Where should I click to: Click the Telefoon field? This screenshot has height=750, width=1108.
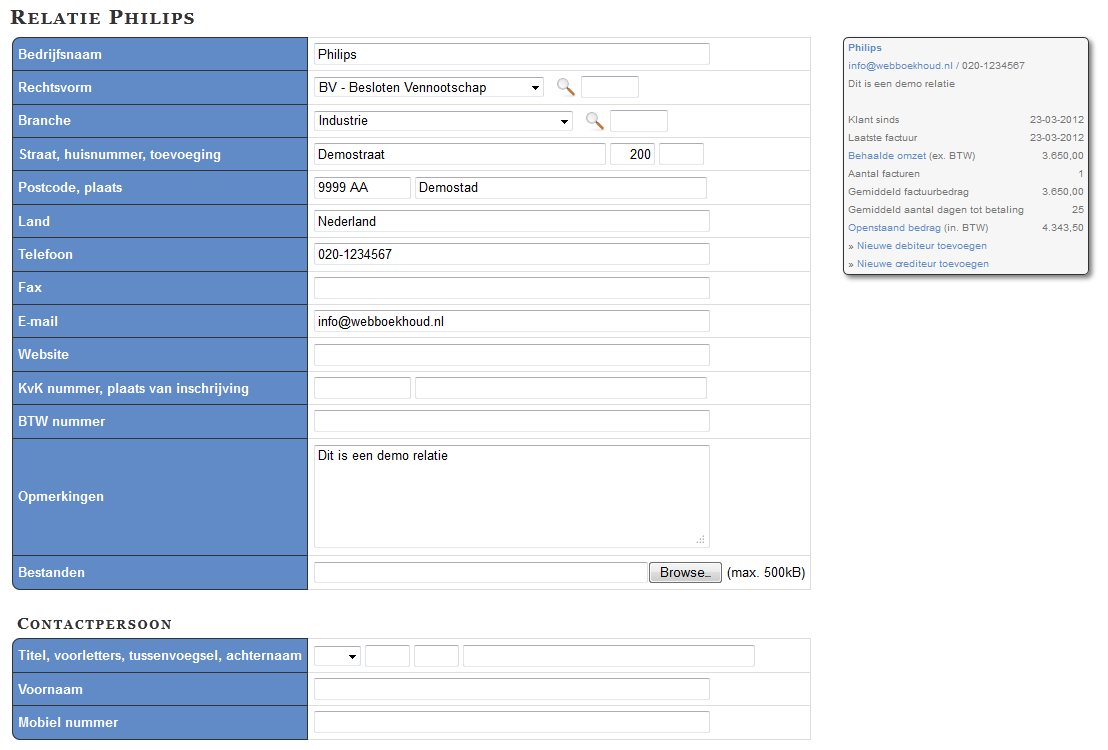[x=512, y=254]
